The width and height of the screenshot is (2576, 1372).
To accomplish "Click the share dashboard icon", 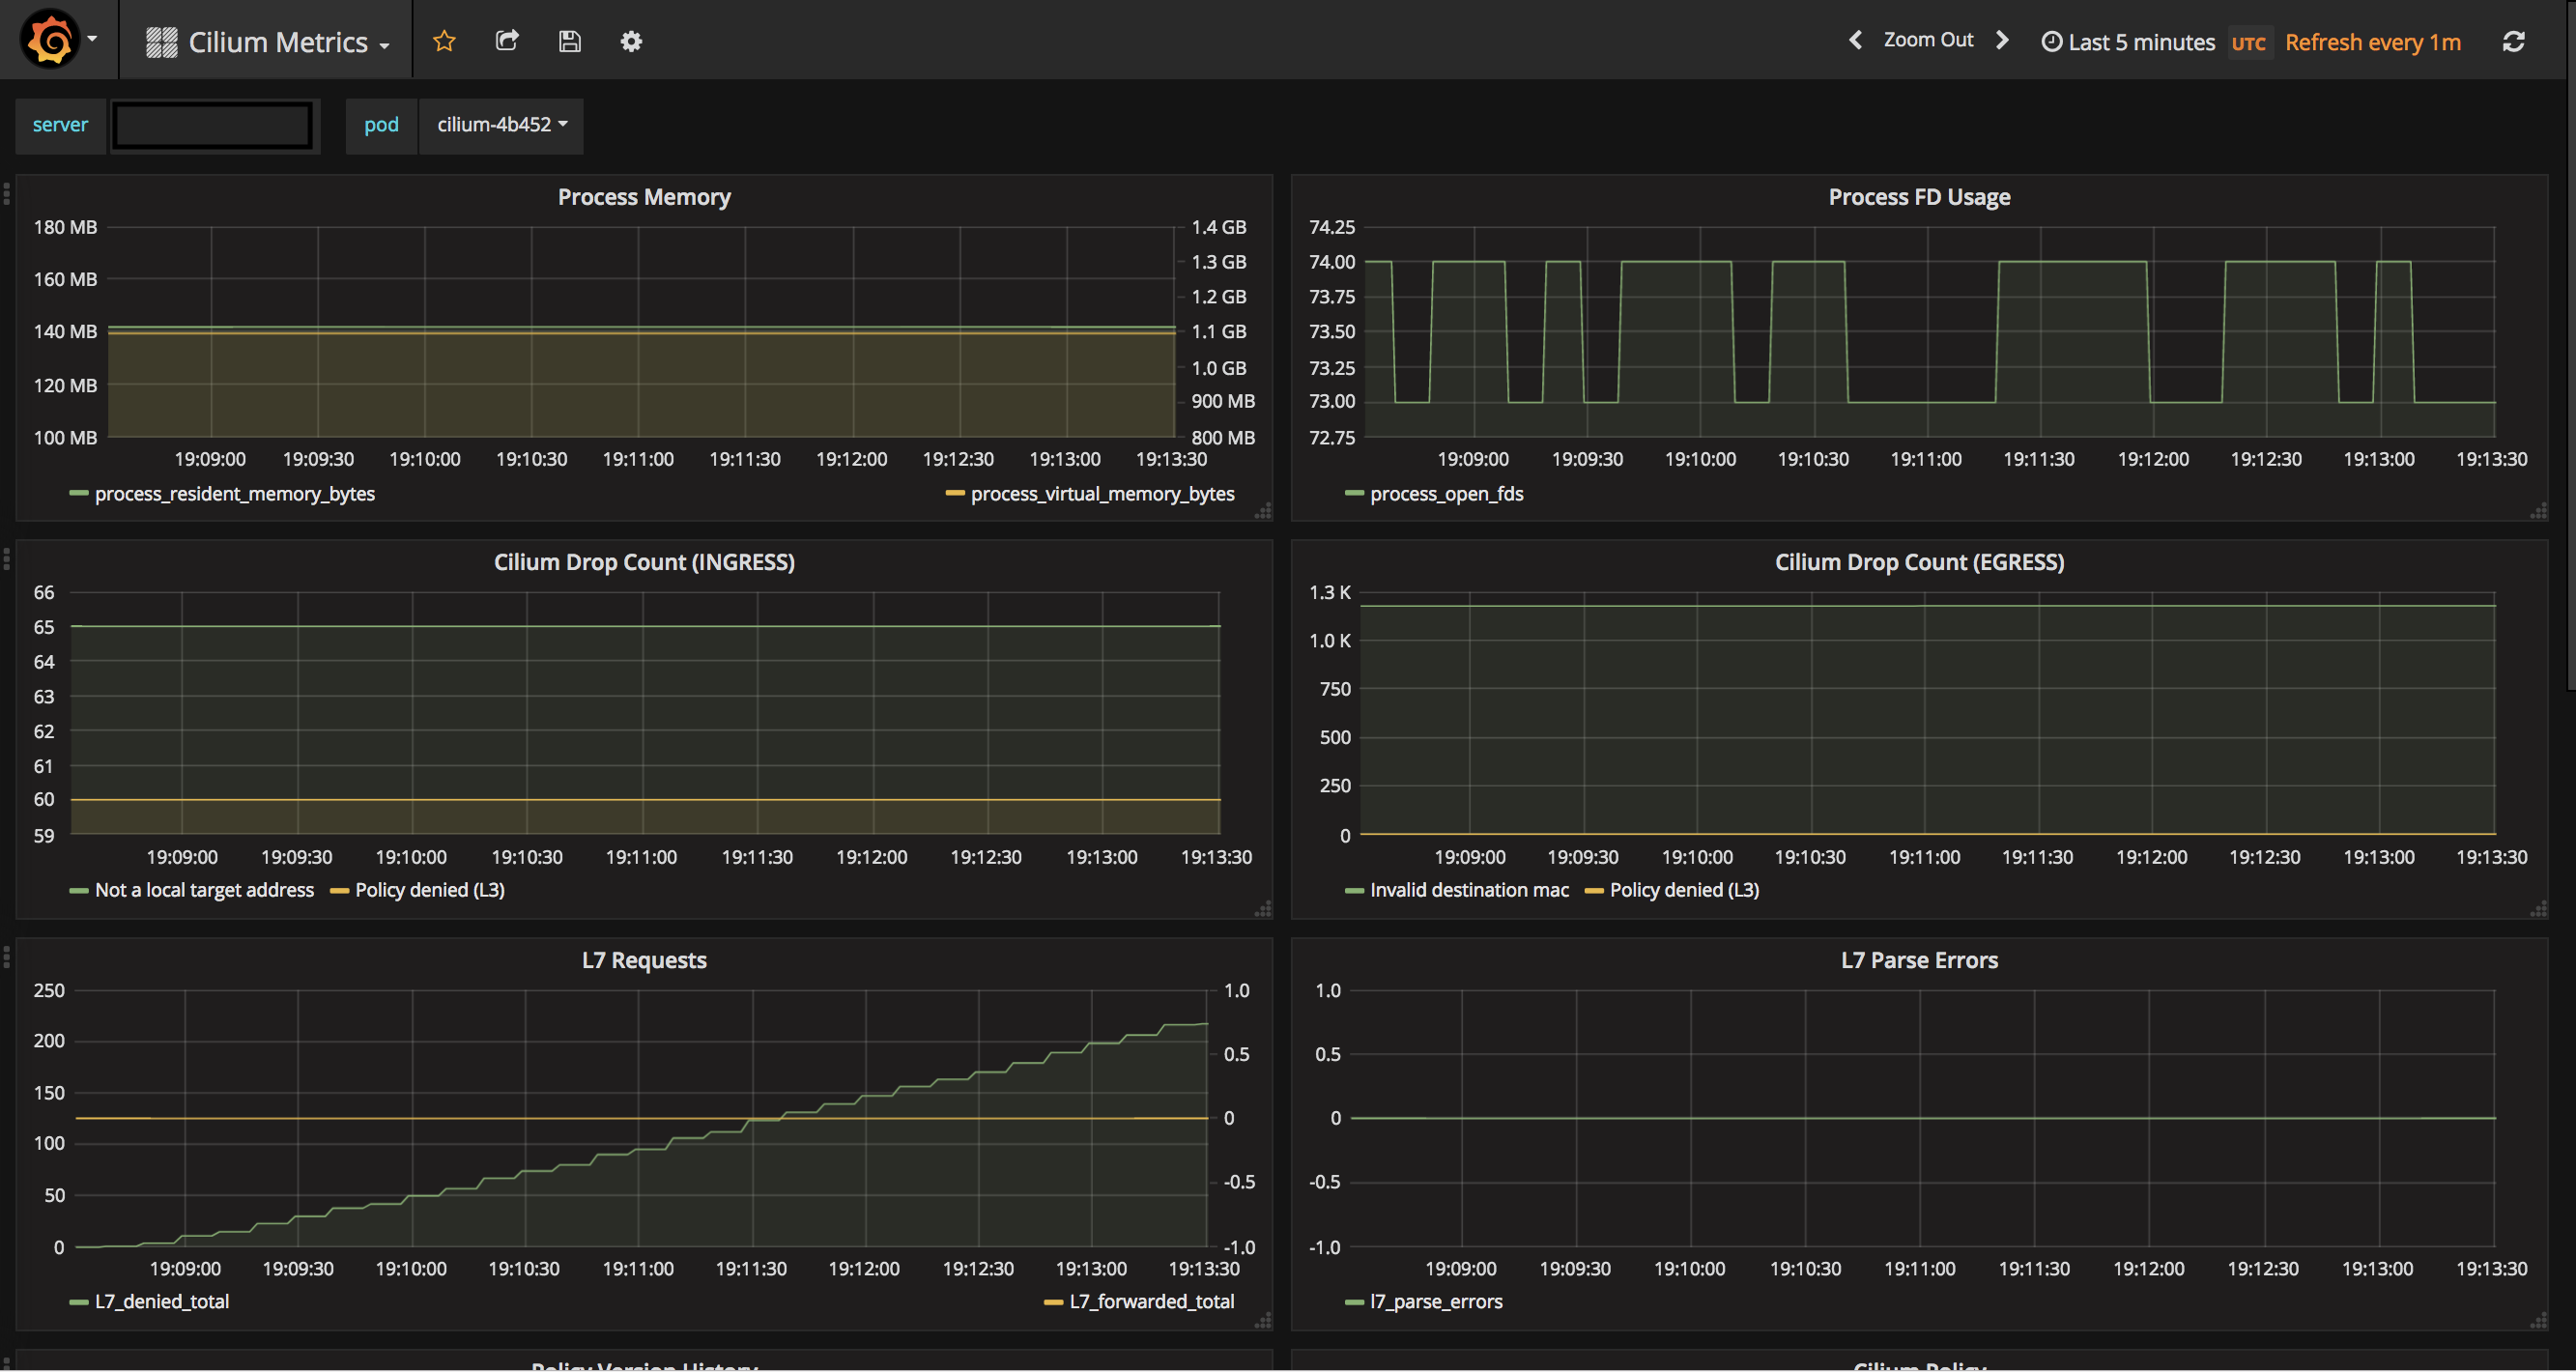I will tap(507, 41).
